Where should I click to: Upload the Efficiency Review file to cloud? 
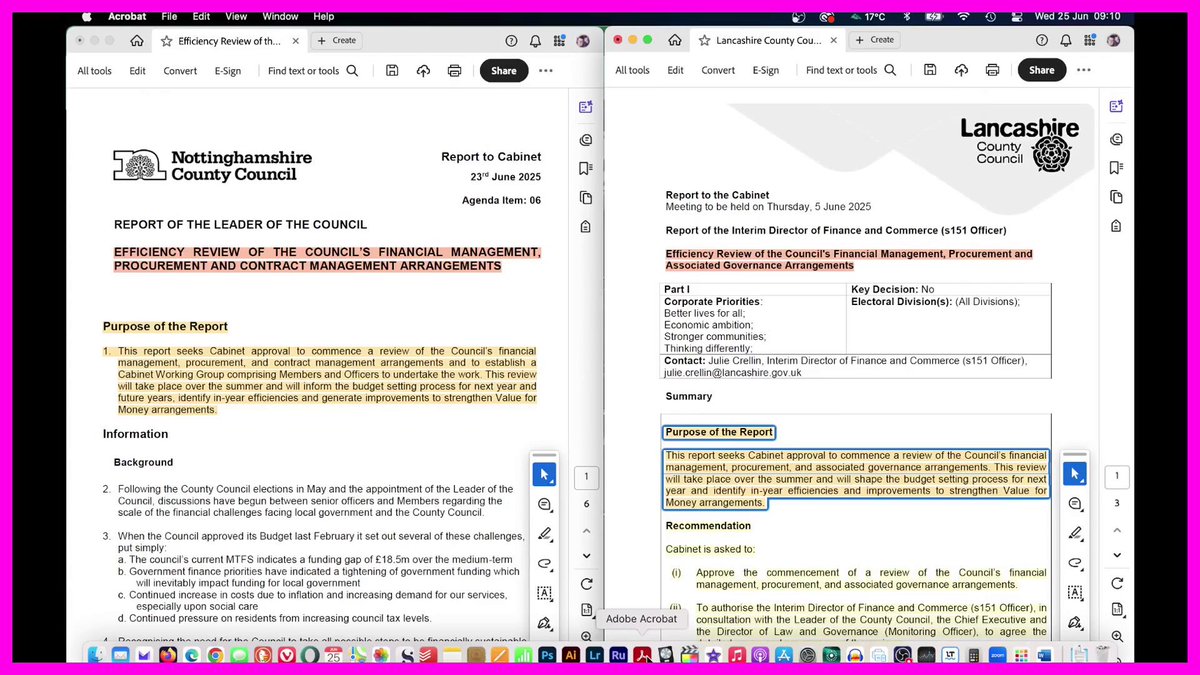423,70
